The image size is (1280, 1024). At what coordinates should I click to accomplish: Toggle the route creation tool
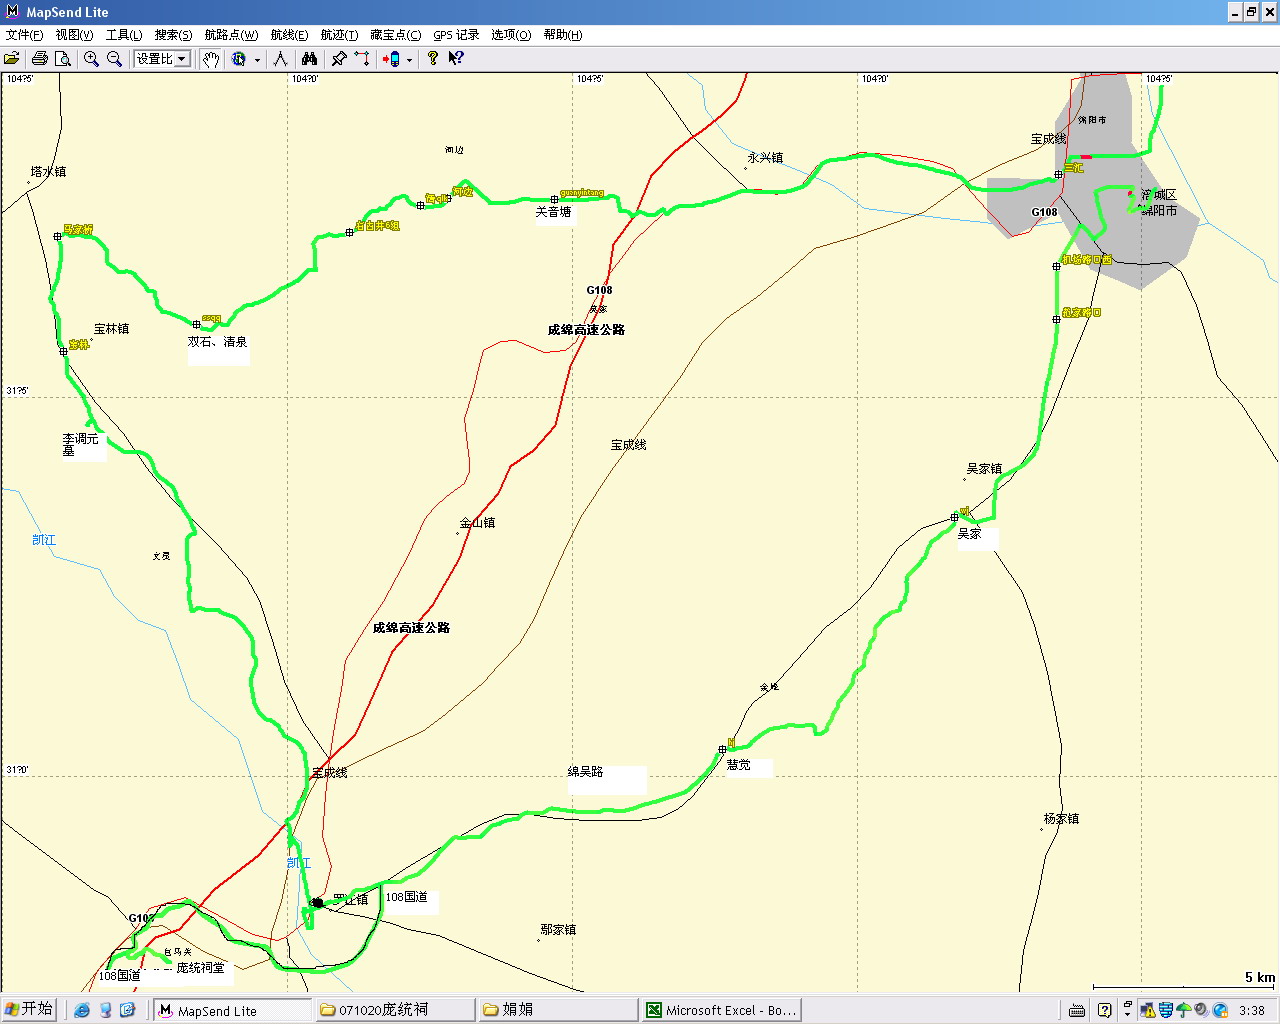[362, 59]
